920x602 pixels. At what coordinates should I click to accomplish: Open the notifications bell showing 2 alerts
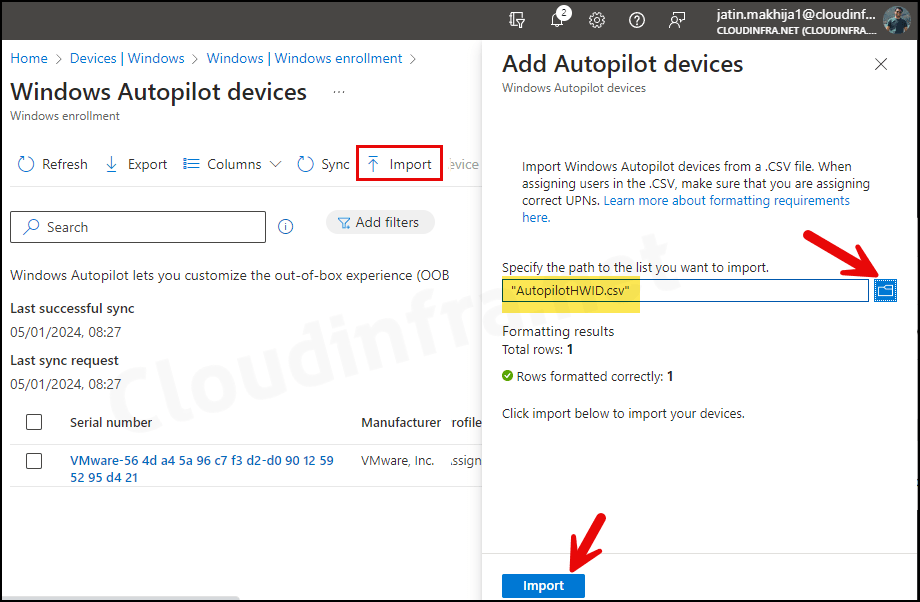pos(557,20)
